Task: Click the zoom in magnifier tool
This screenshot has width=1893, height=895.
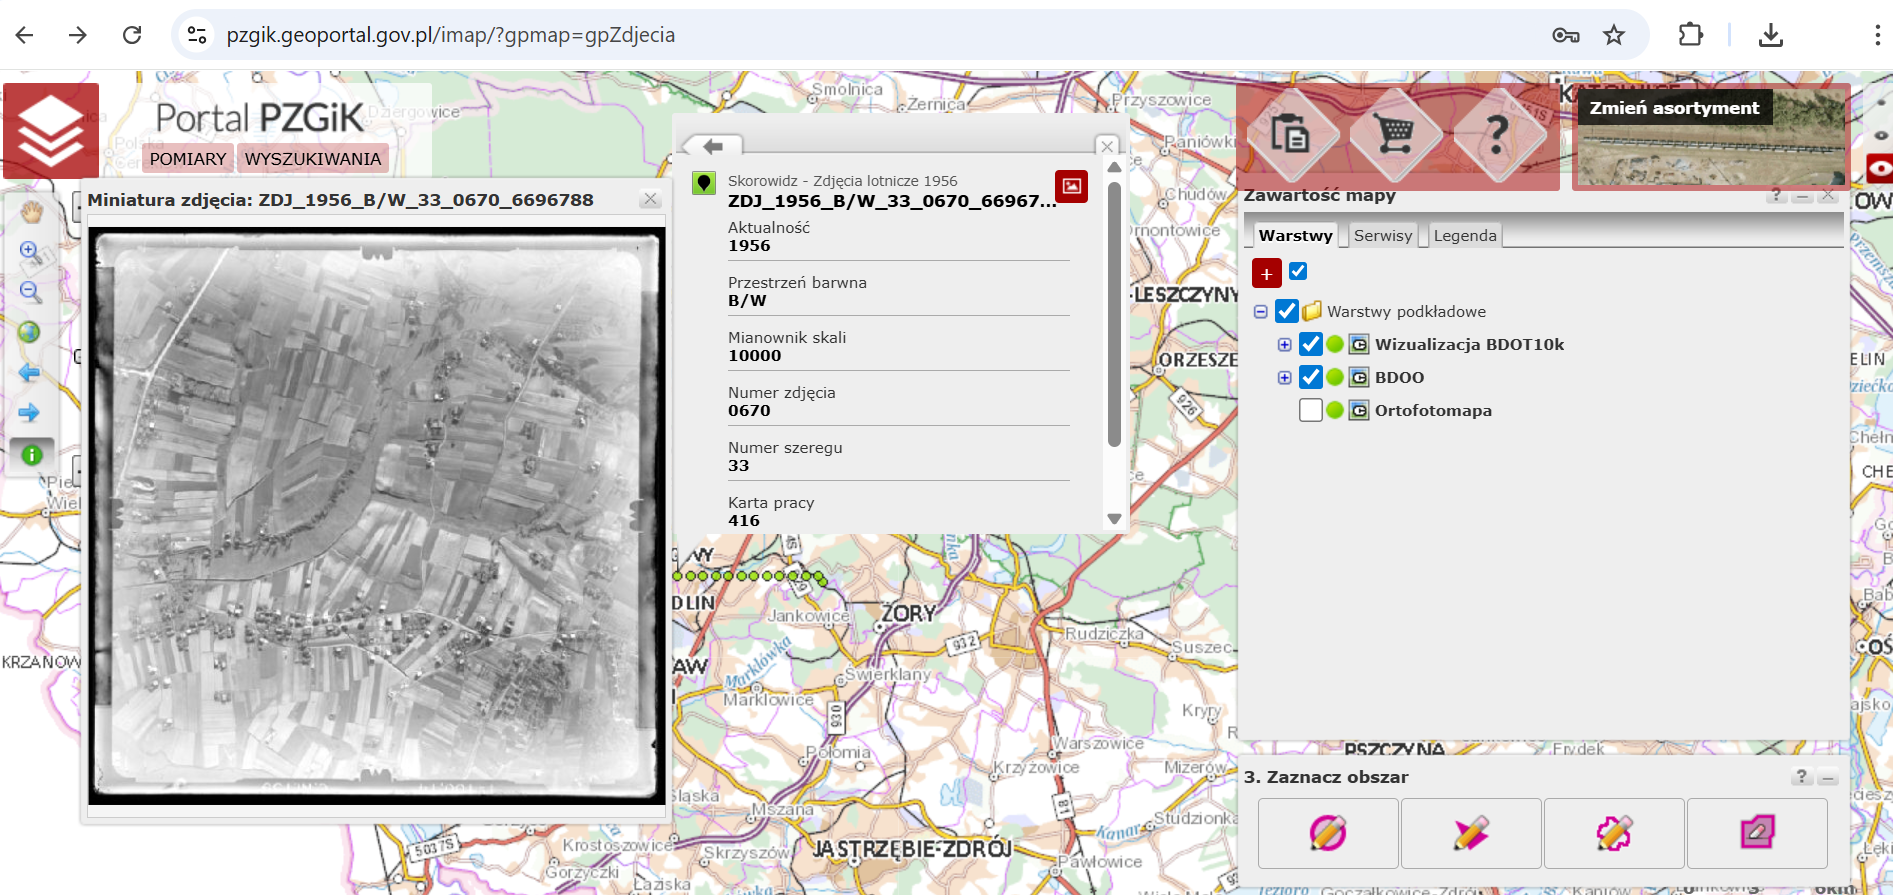Action: point(31,252)
